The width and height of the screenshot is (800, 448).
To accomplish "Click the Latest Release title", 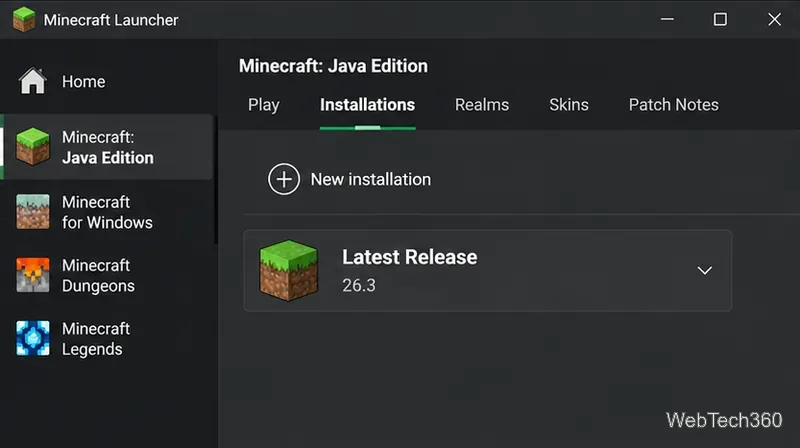I will 410,257.
